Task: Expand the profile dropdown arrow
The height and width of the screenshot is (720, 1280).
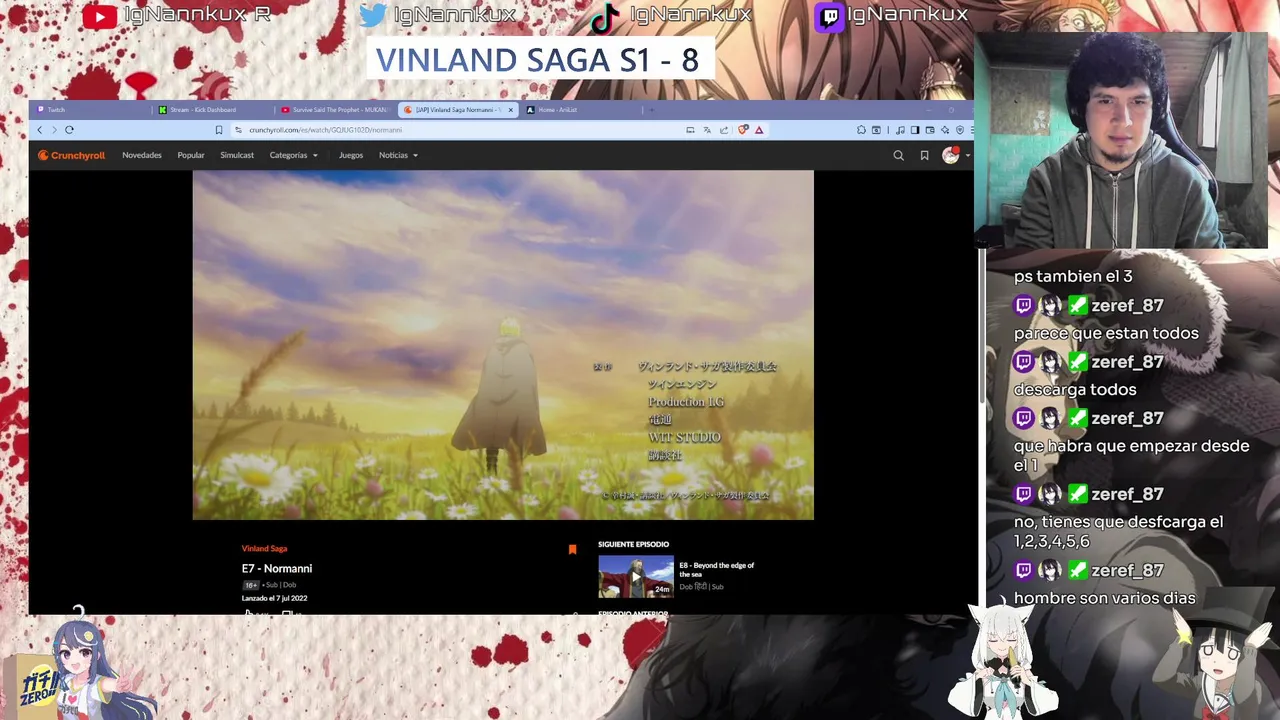Action: pos(967,156)
